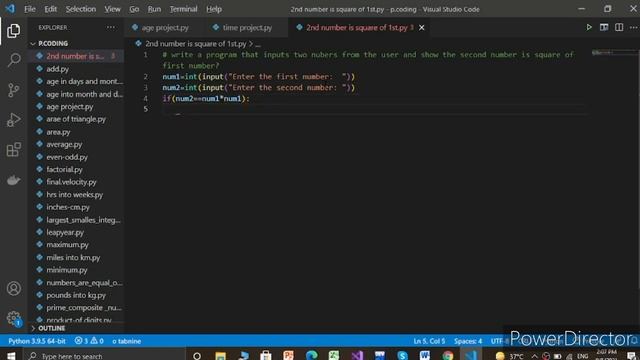Open Word from taskbar
The height and width of the screenshot is (360, 640).
coord(425,356)
